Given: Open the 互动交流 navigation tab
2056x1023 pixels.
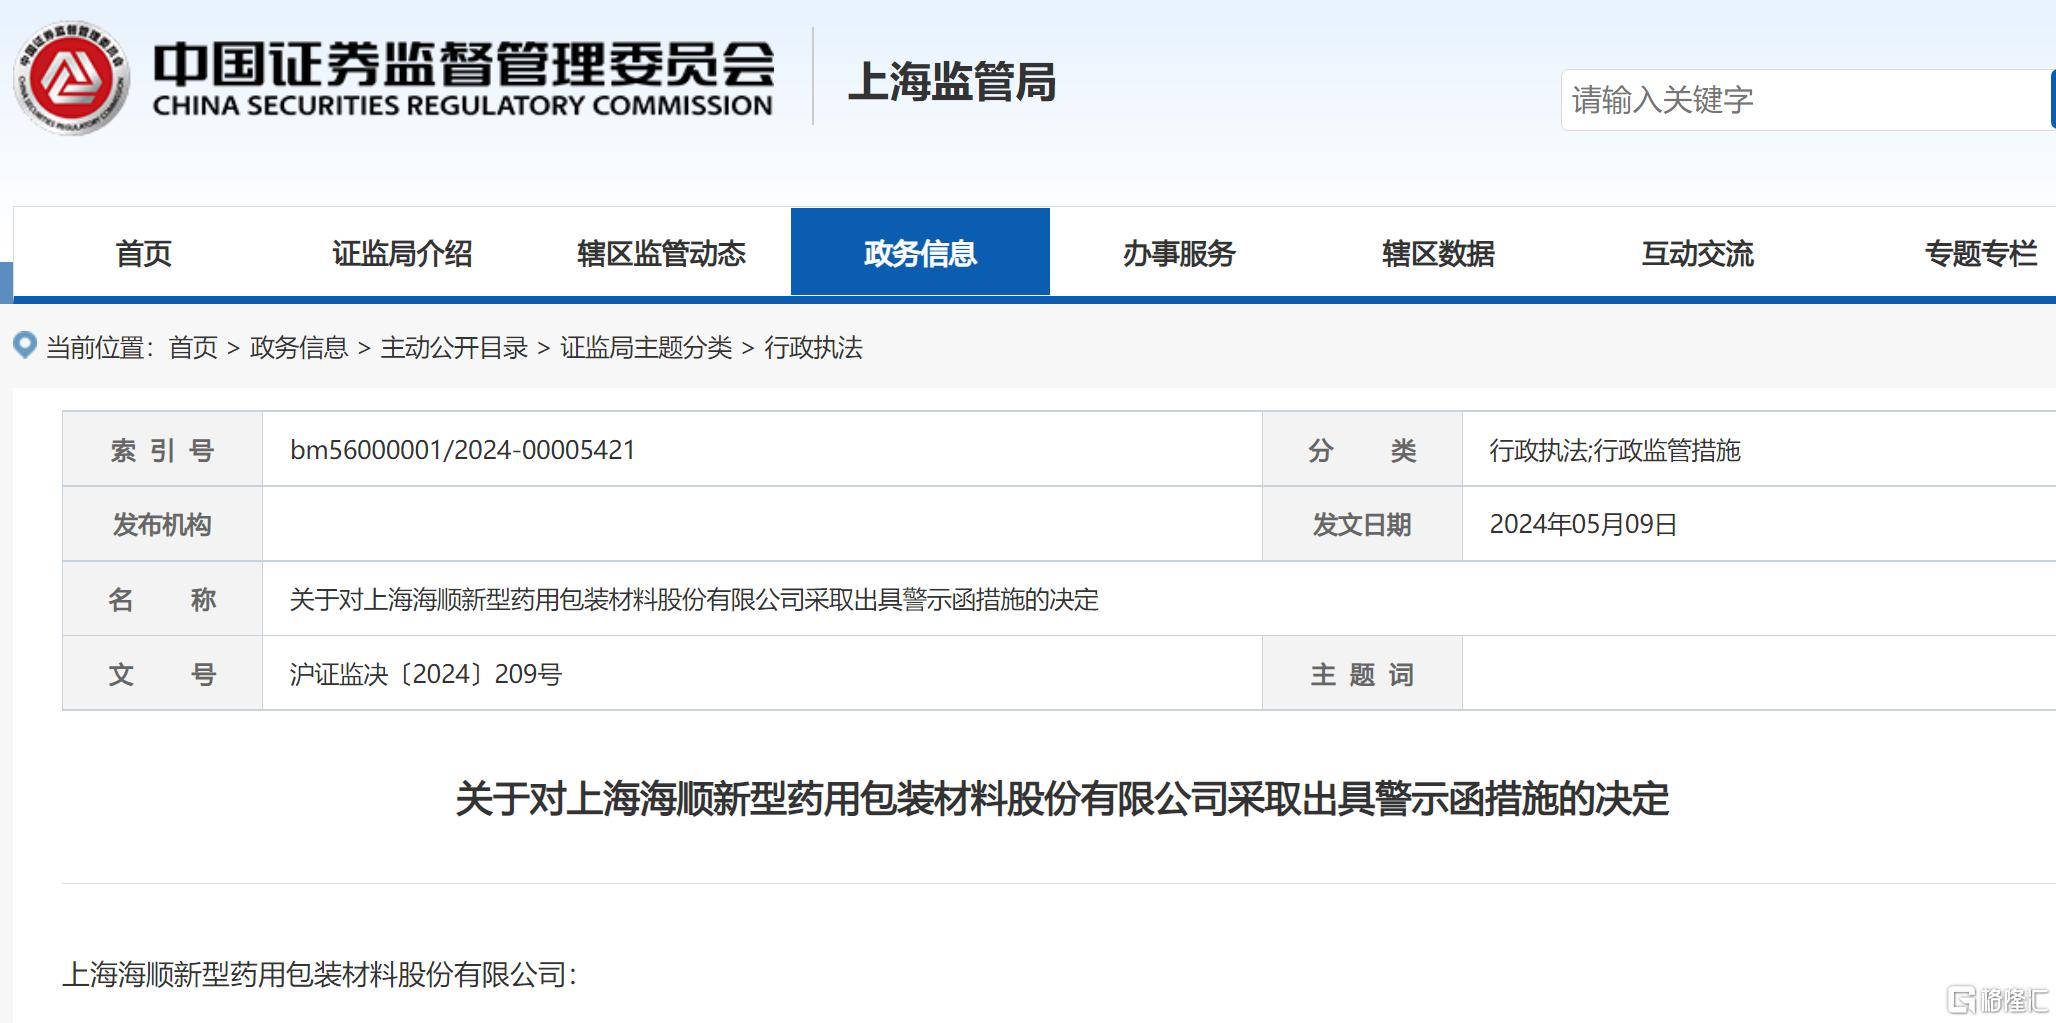Looking at the screenshot, I should pyautogui.click(x=1697, y=253).
